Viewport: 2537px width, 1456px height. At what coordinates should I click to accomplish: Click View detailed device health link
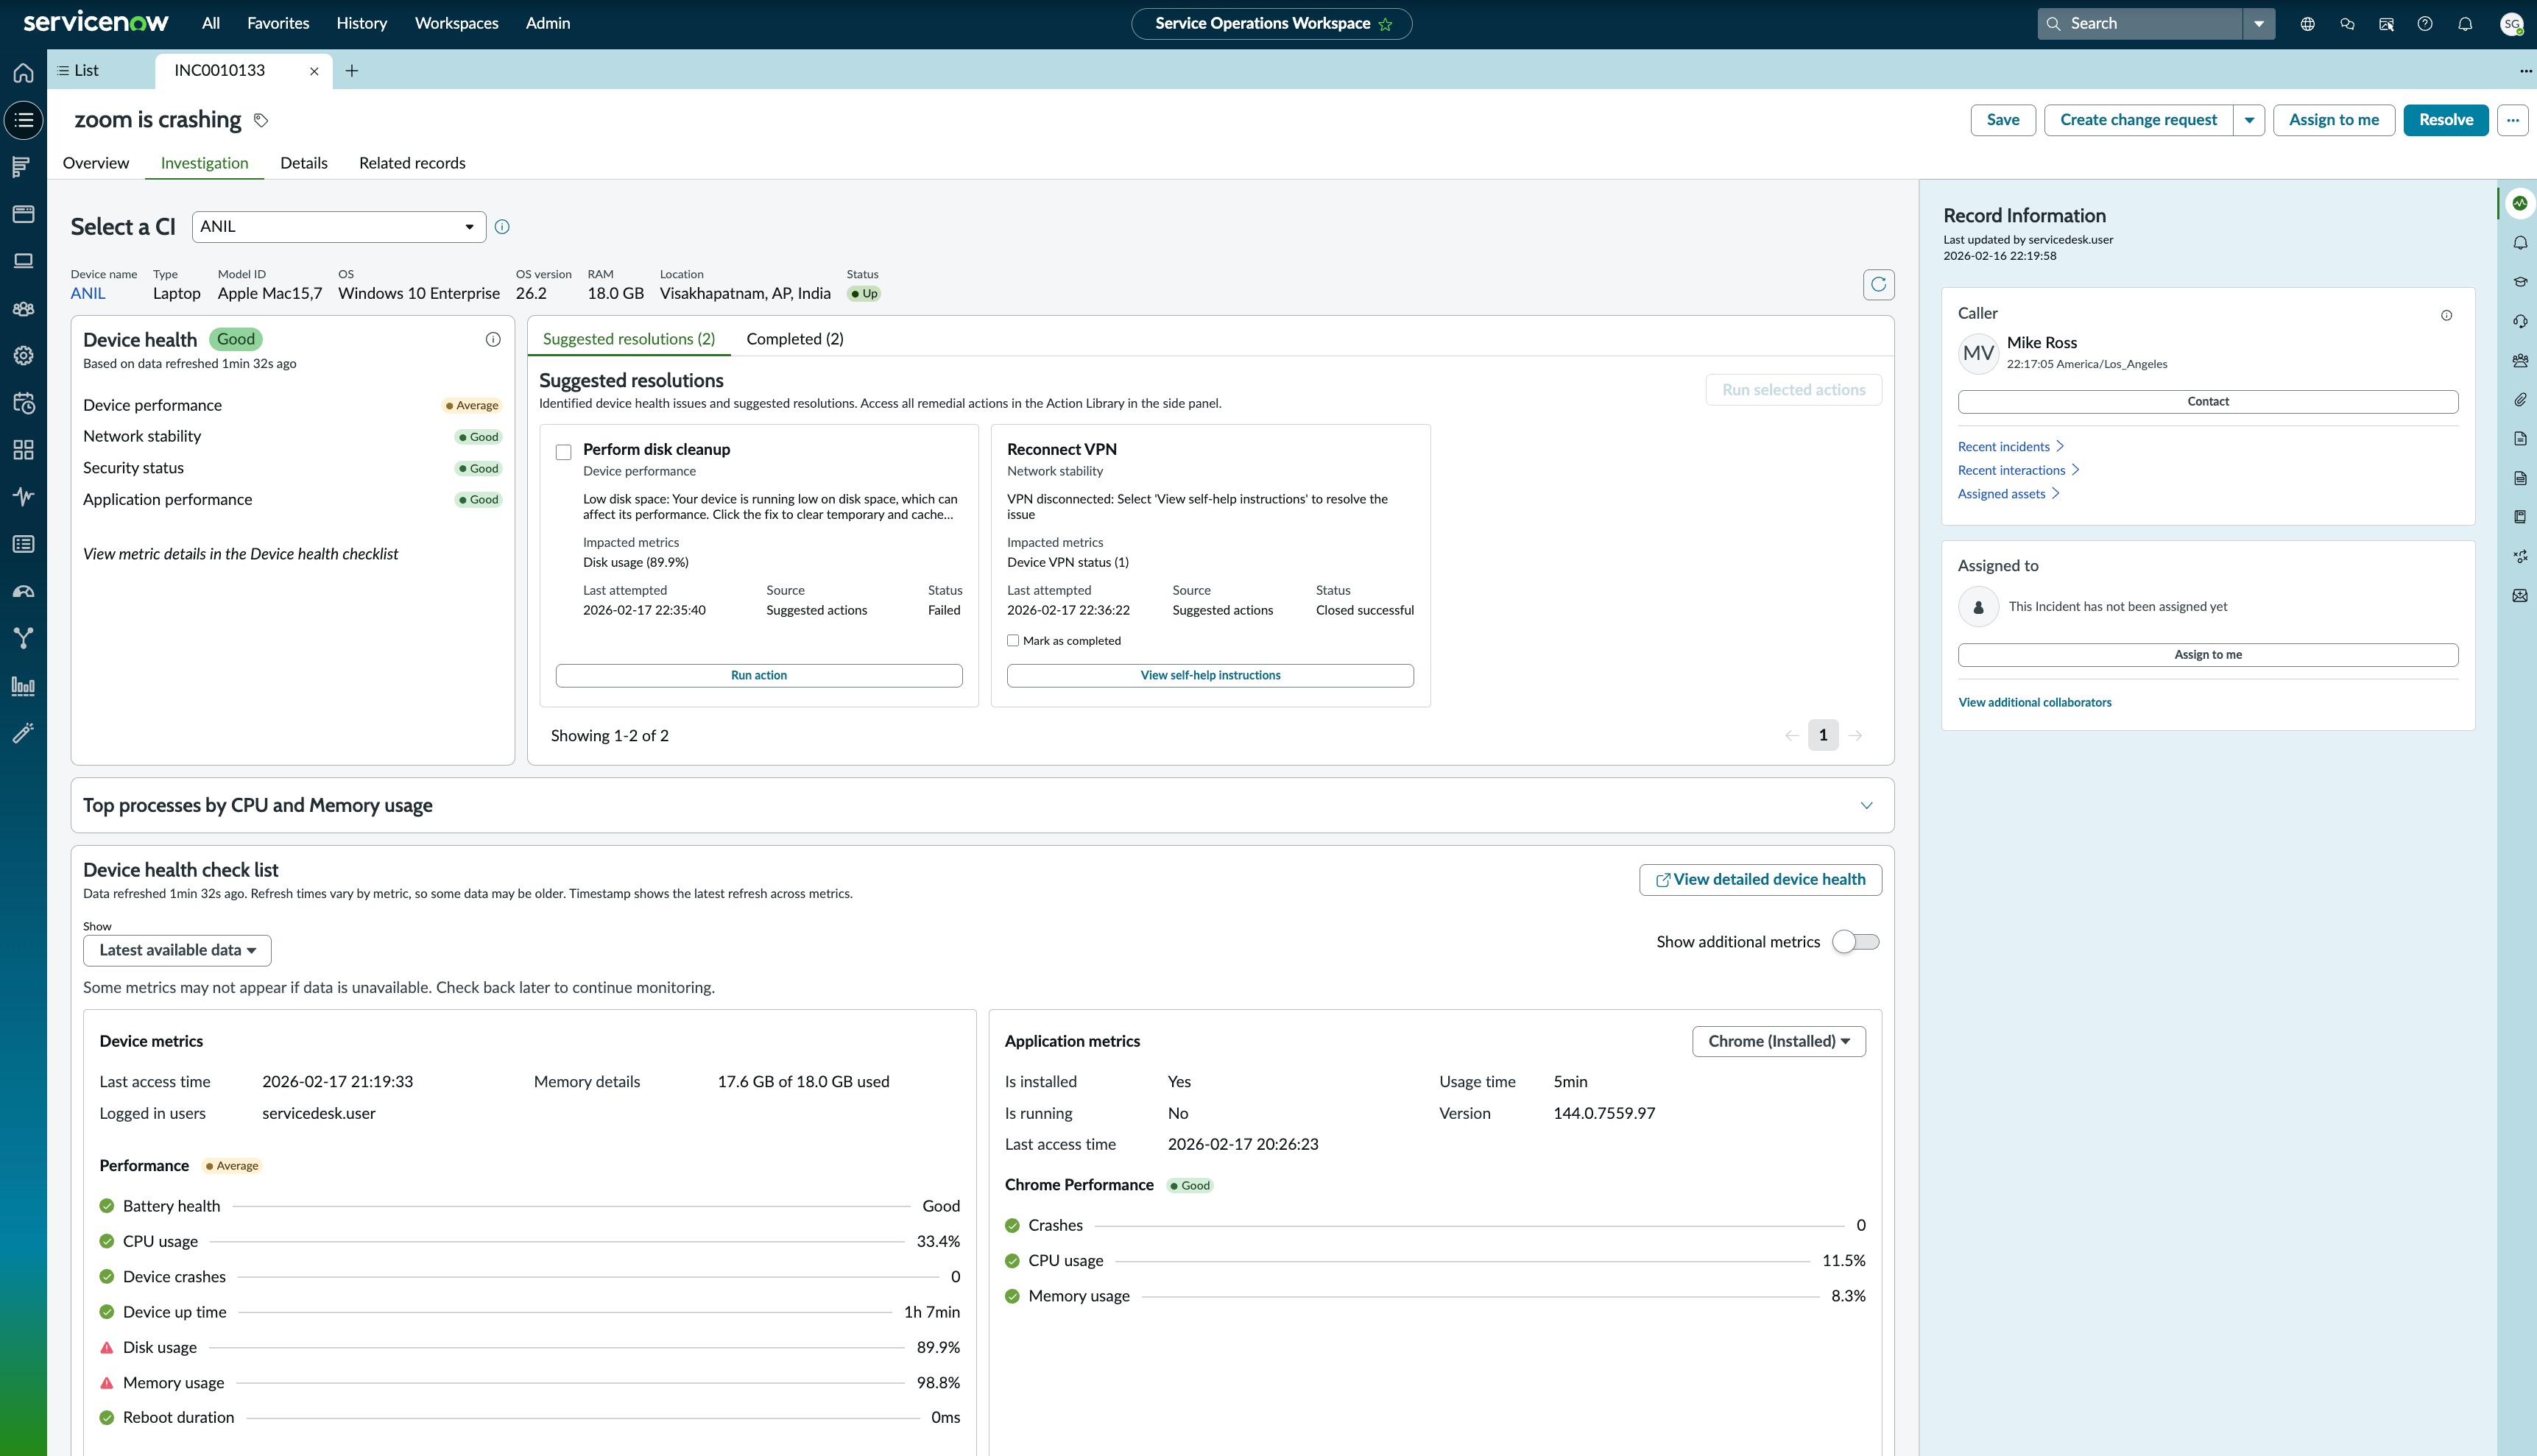tap(1760, 880)
